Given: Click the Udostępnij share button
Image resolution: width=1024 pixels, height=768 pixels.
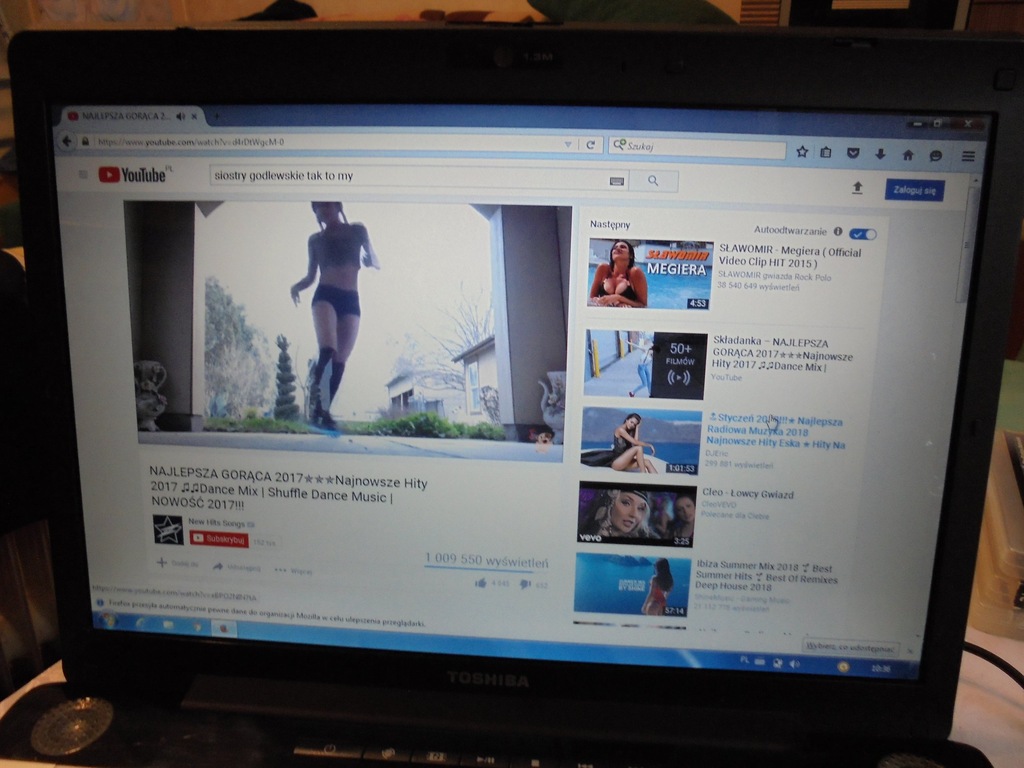Looking at the screenshot, I should click(x=236, y=567).
